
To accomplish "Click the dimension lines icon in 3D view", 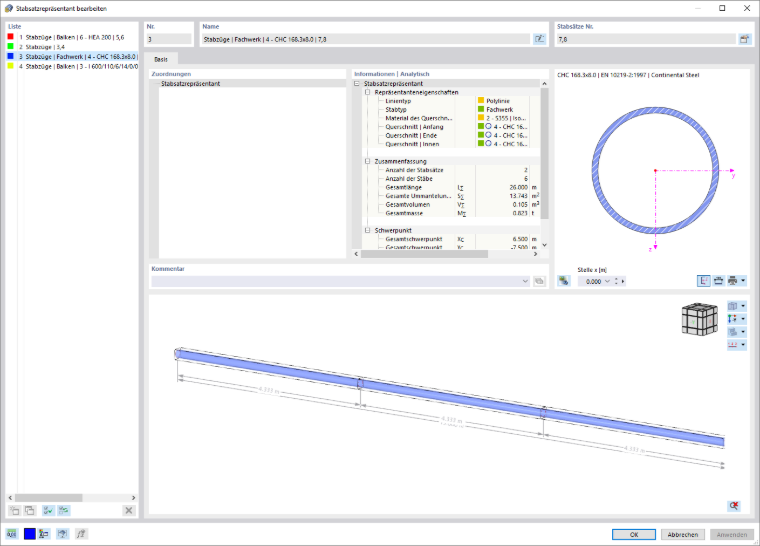I will coord(732,345).
